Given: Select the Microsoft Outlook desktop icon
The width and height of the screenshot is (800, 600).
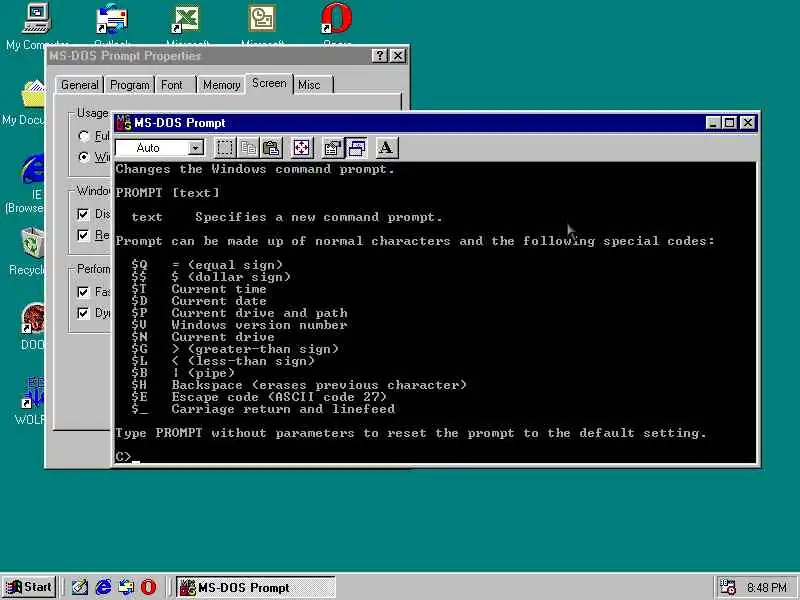Looking at the screenshot, I should pos(262,26).
